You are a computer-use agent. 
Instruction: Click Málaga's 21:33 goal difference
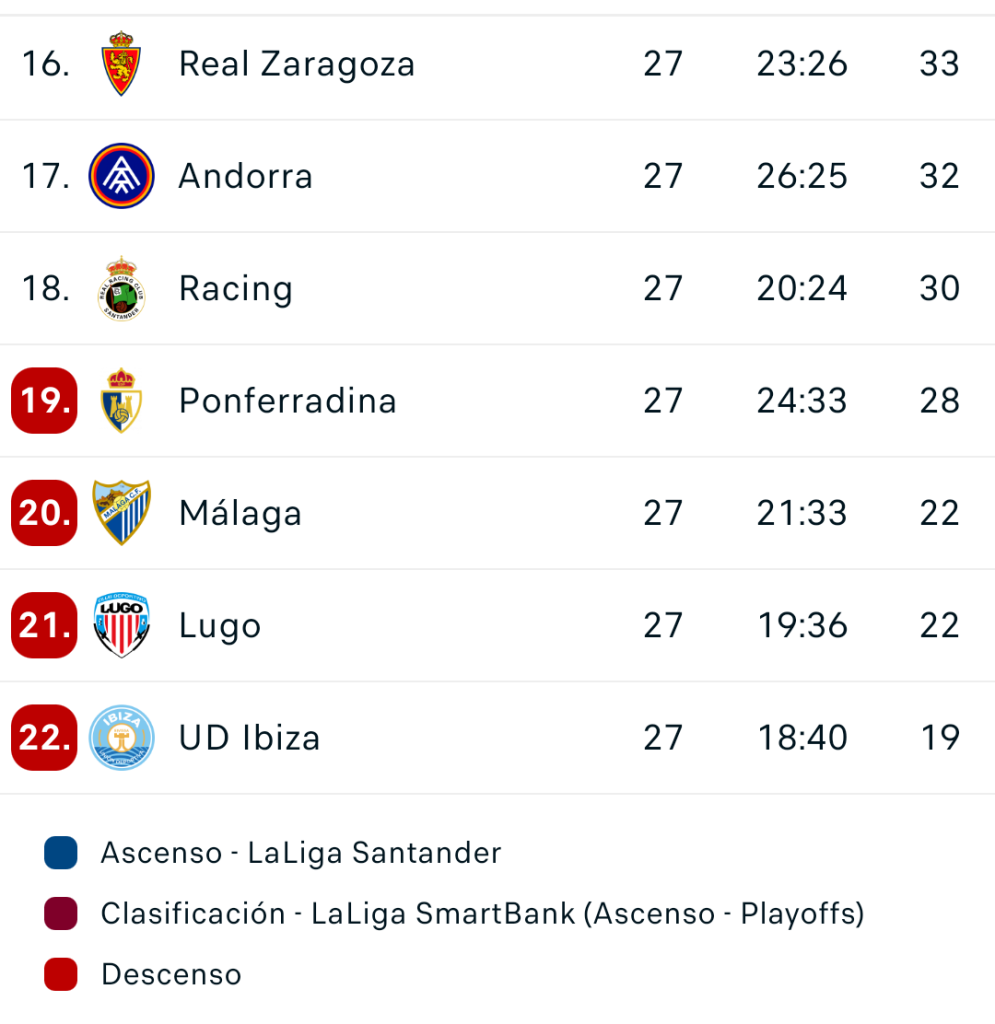802,513
